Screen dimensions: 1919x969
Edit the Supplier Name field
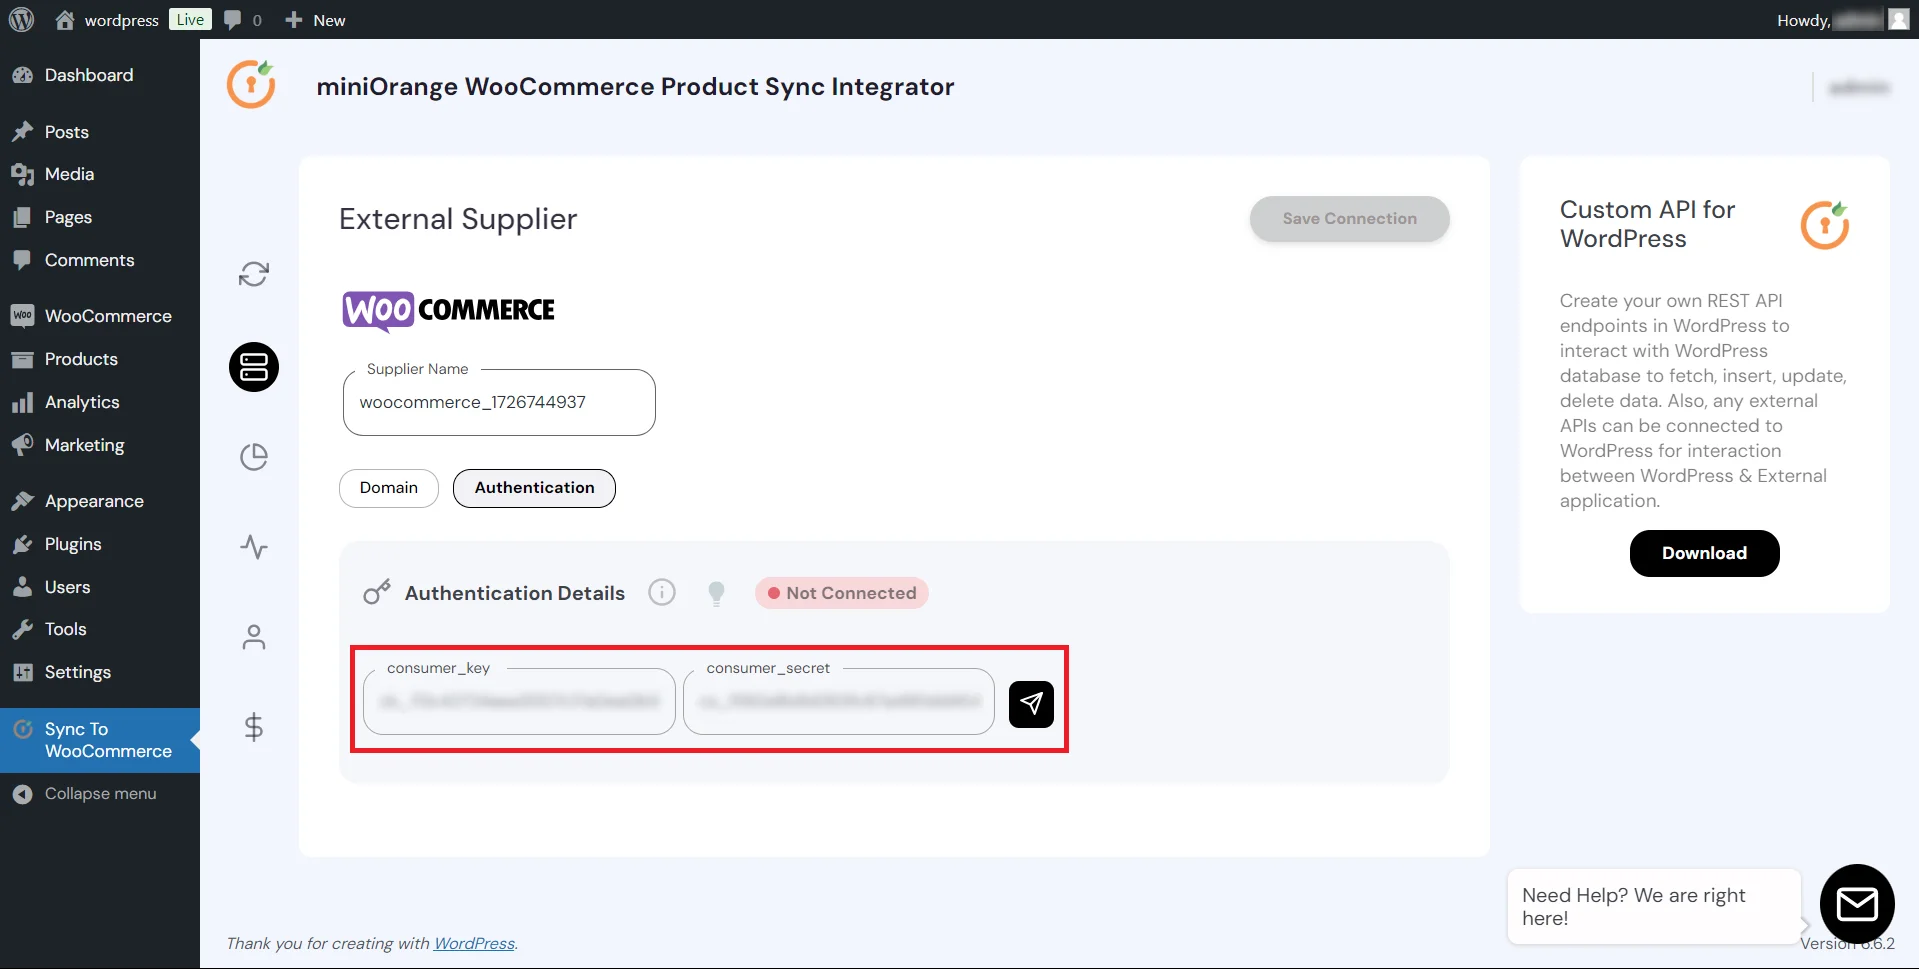[x=499, y=402]
